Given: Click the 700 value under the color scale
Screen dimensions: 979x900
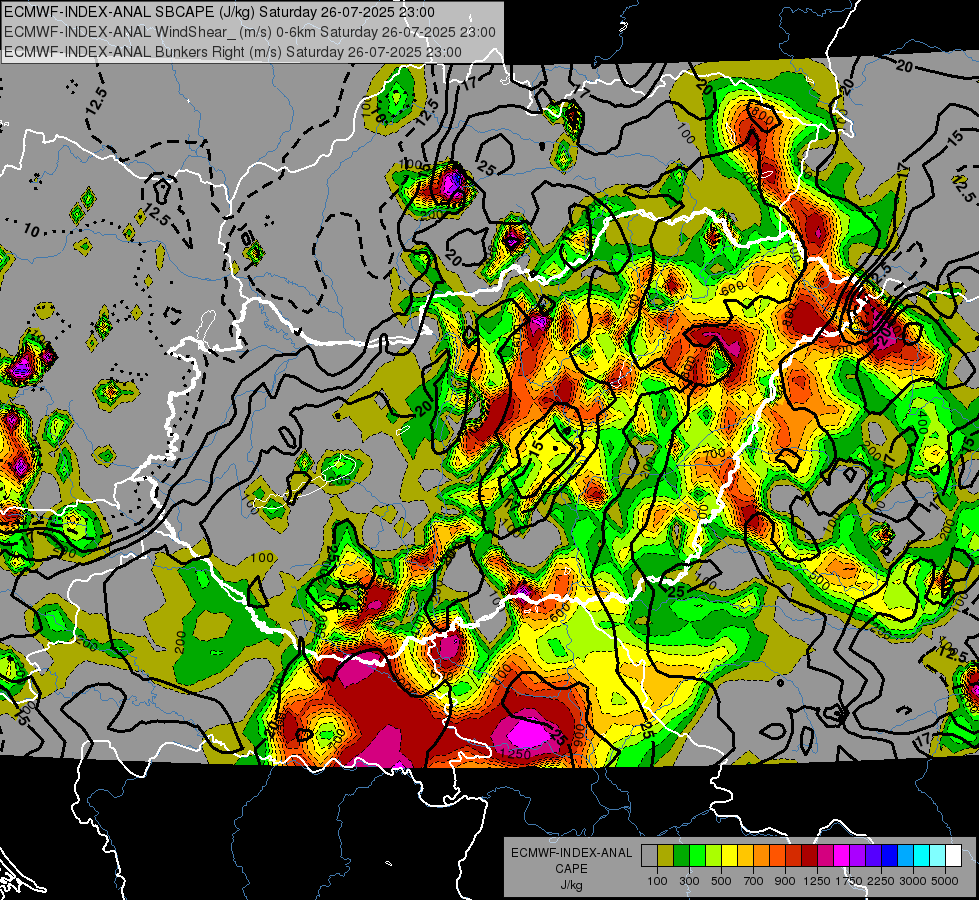Looking at the screenshot, I should (x=754, y=881).
